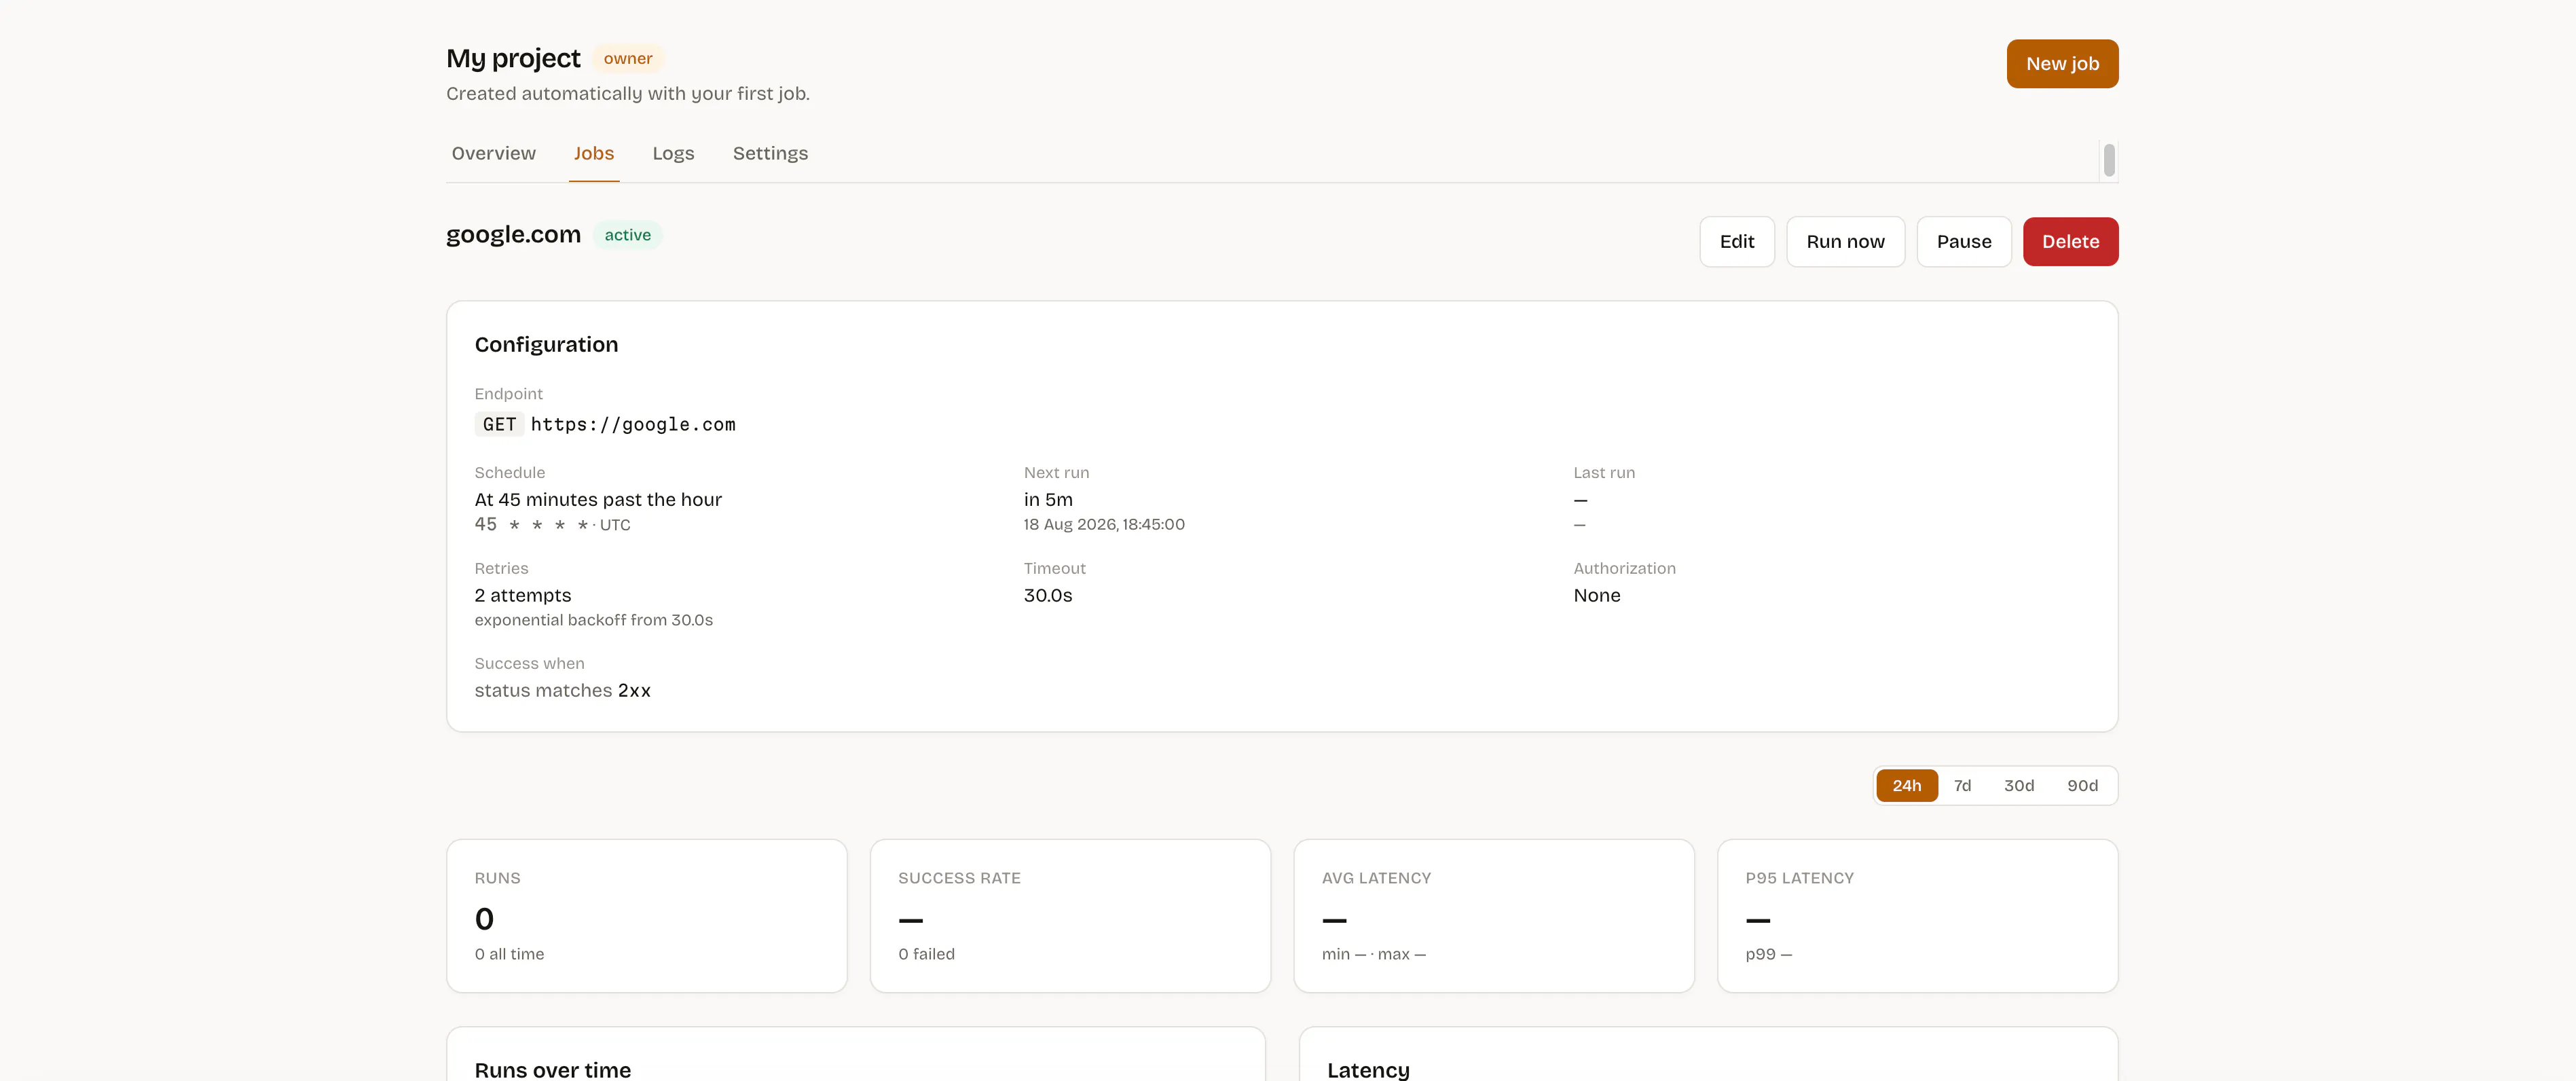Click the My project title
The height and width of the screenshot is (1081, 2576).
click(x=513, y=59)
